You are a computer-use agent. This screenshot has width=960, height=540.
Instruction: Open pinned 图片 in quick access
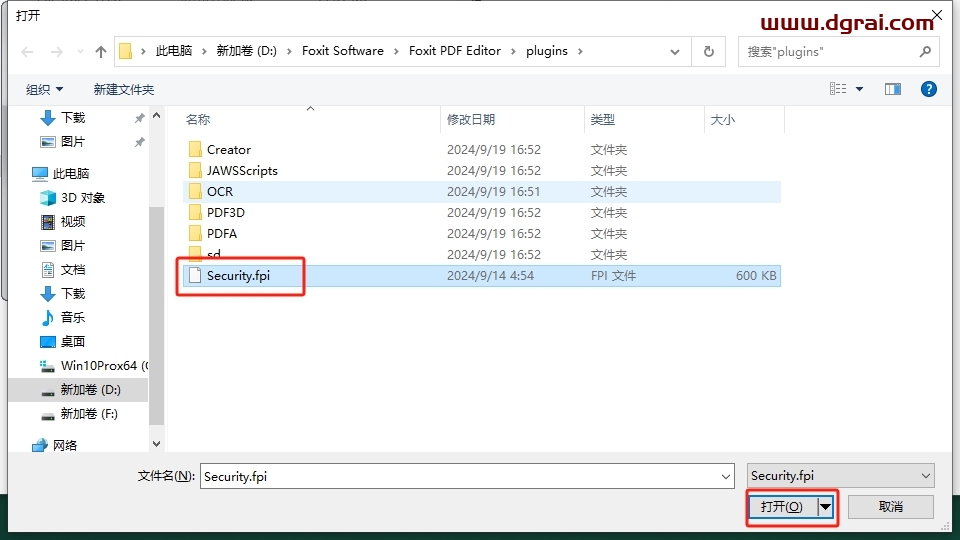73,141
